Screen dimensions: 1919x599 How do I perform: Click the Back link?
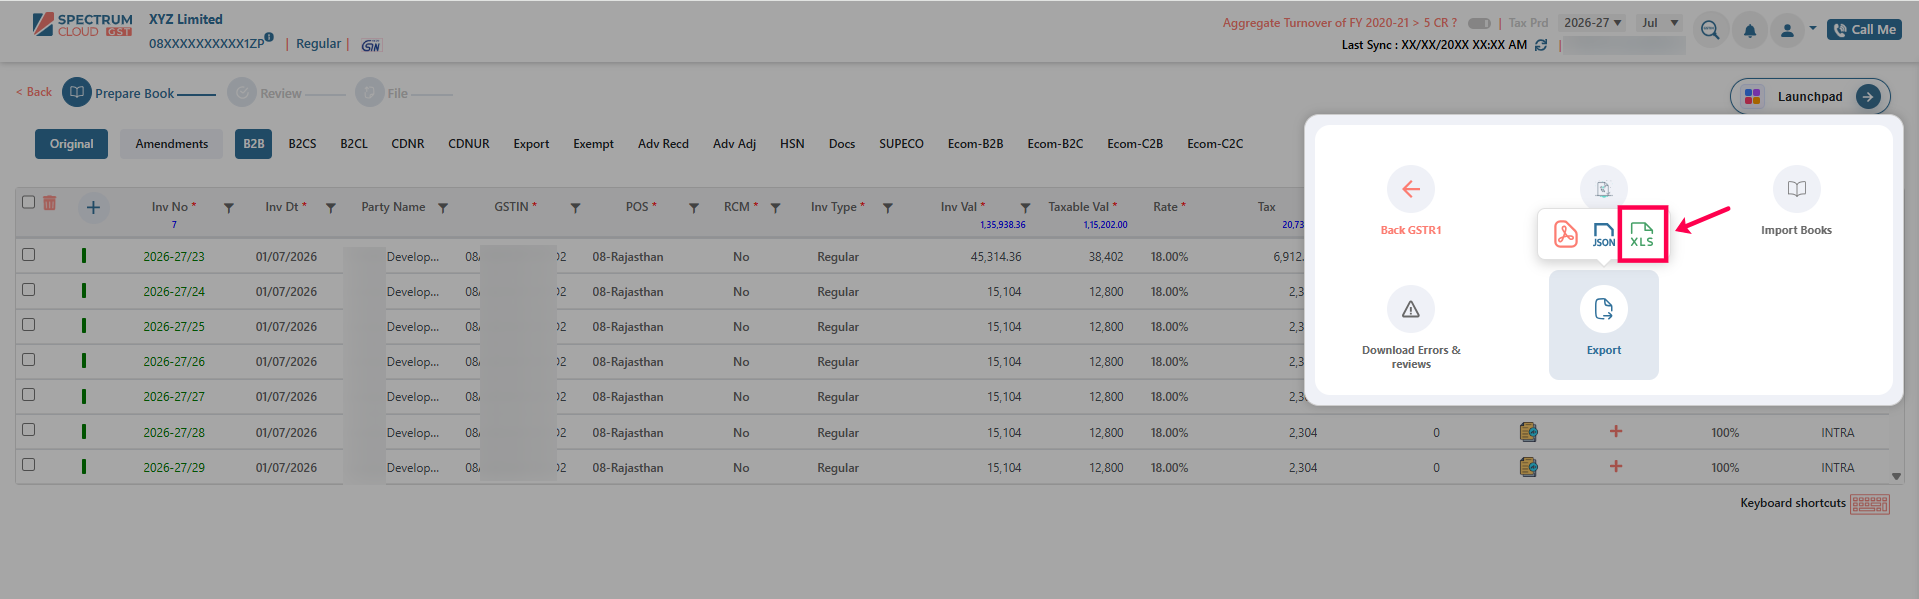(x=34, y=92)
